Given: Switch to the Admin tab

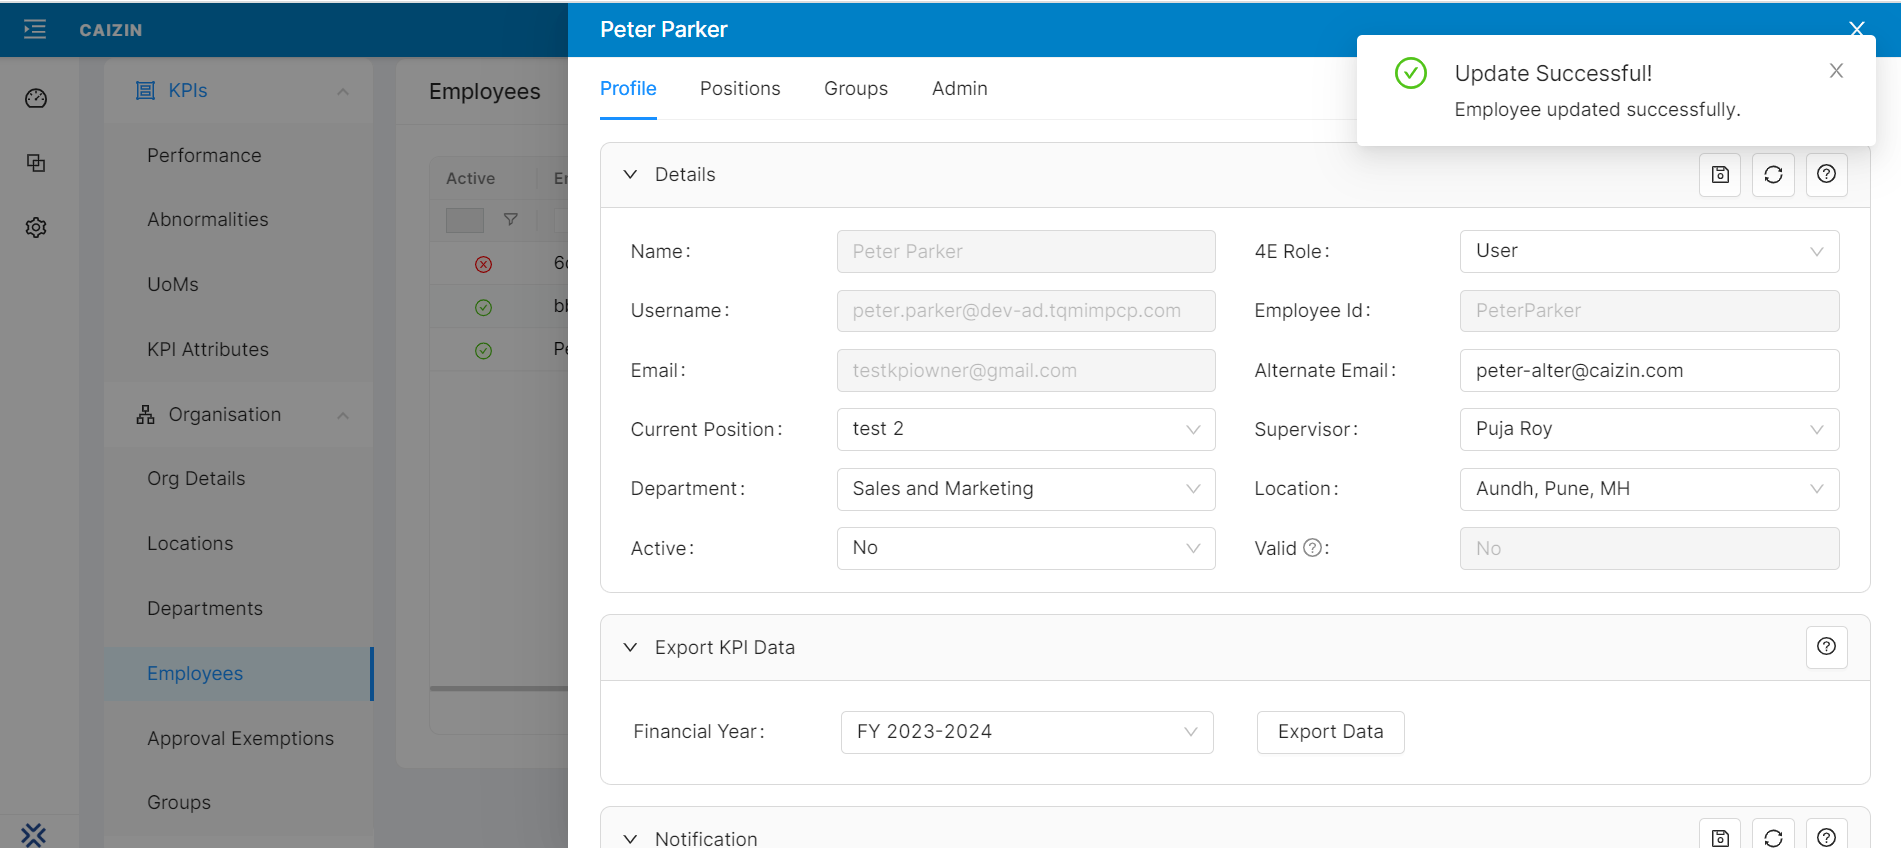Looking at the screenshot, I should (959, 89).
